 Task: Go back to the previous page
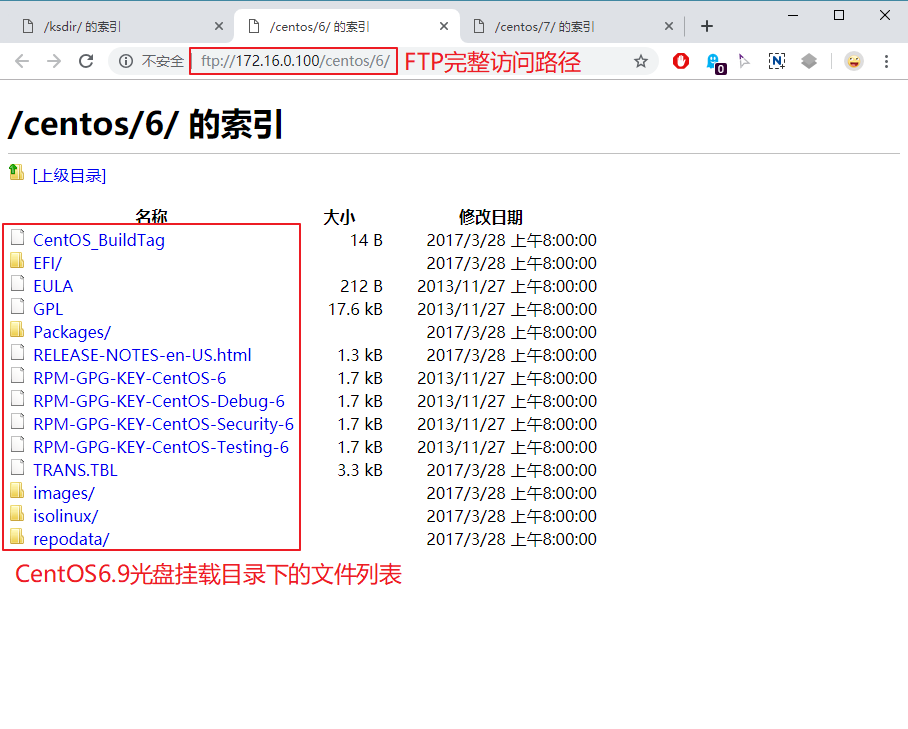point(22,61)
